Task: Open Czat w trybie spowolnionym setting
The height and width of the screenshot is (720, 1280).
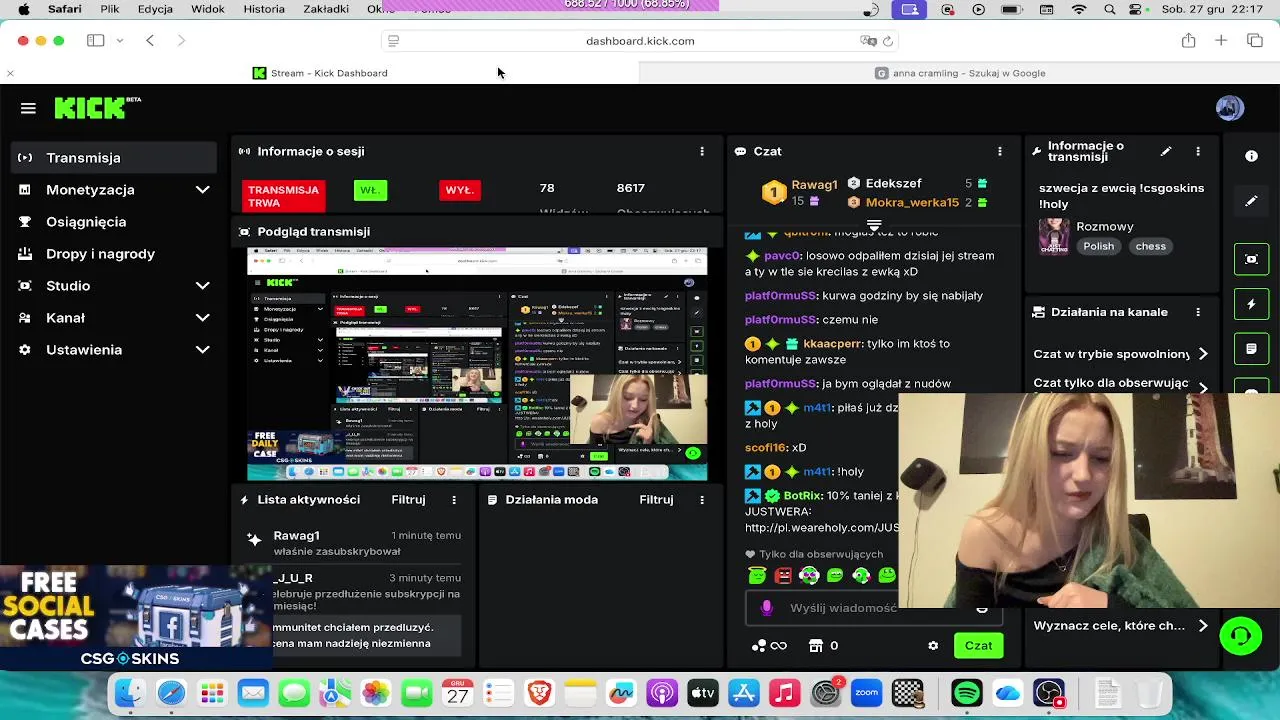Action: [1120, 354]
